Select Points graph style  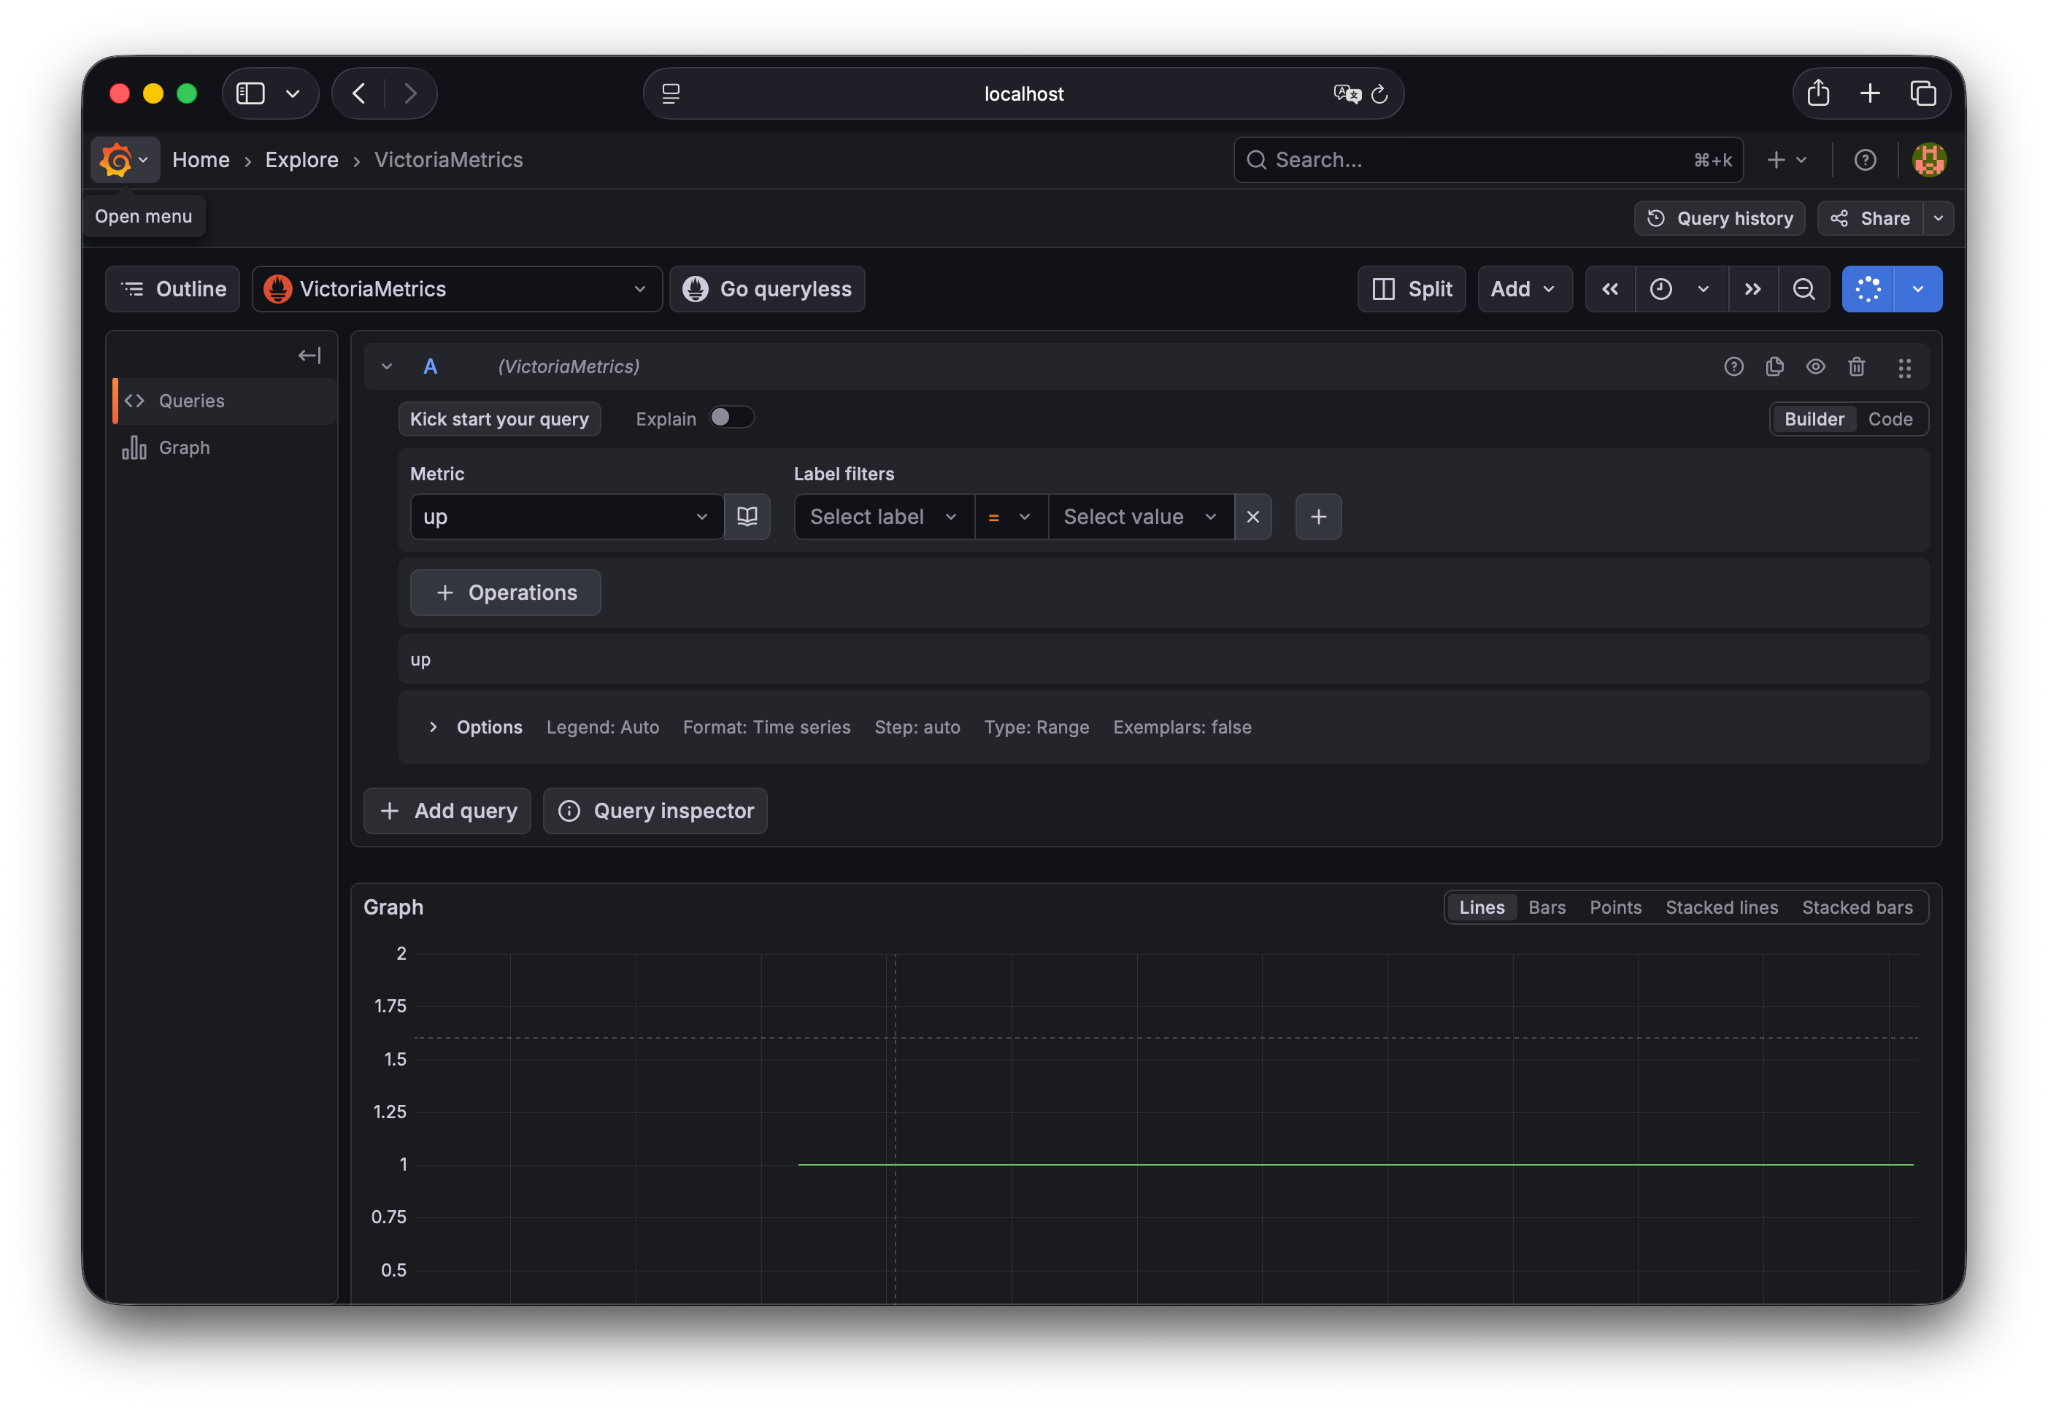click(1615, 908)
